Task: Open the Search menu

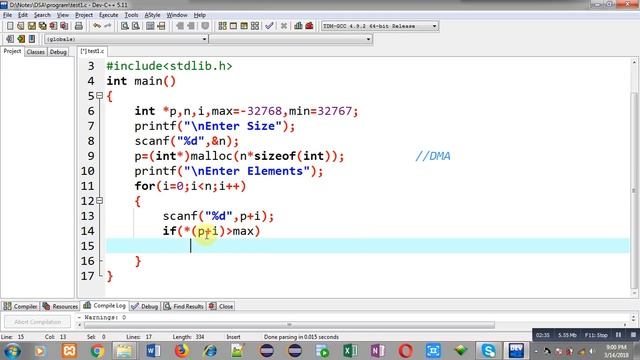Action: click(x=42, y=15)
